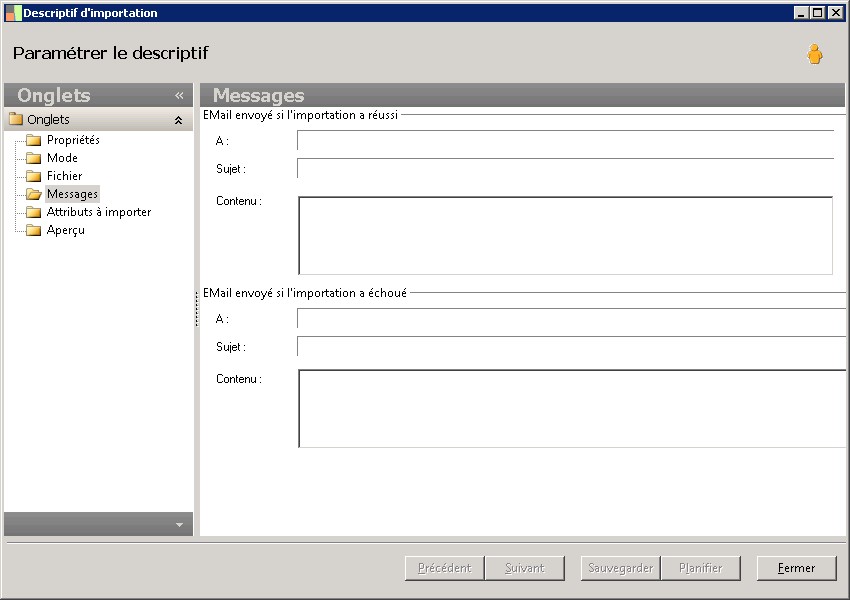This screenshot has width=850, height=600.
Task: Click the Onglets root folder icon
Action: click(x=16, y=119)
